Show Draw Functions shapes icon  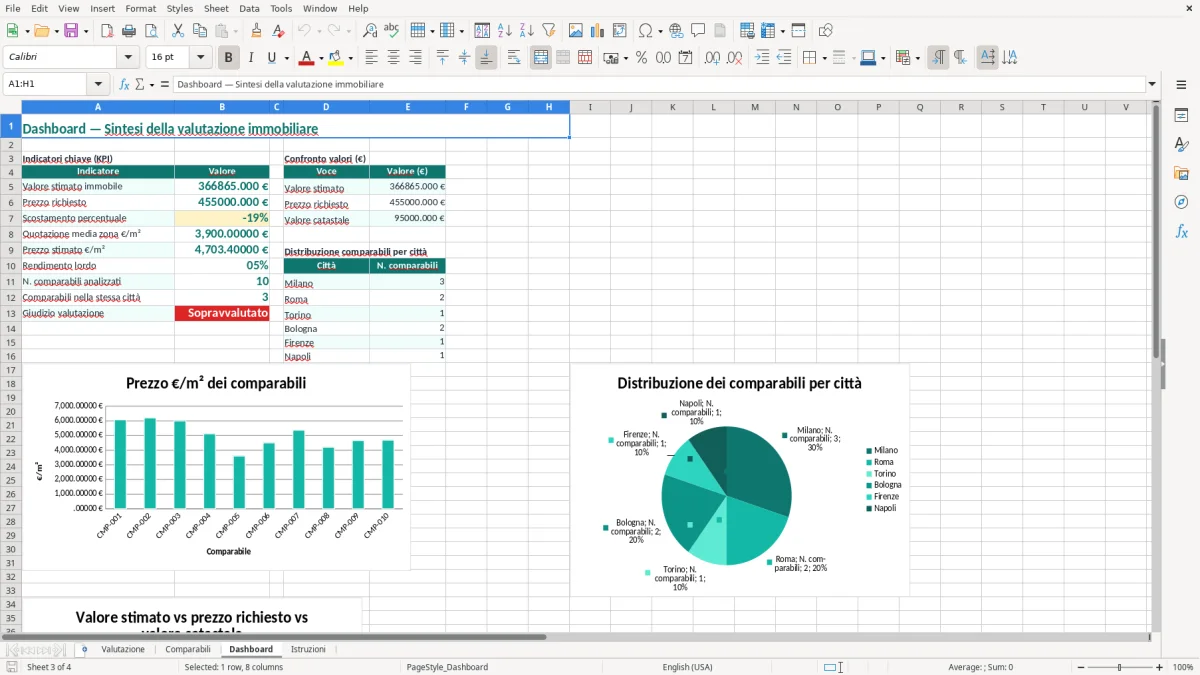coord(825,31)
